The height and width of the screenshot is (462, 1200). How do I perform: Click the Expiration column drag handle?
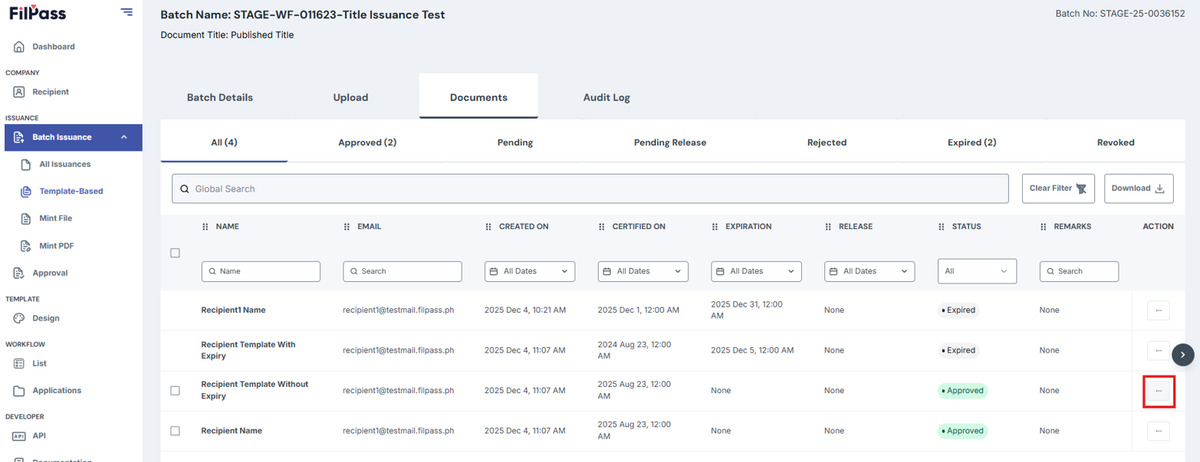(x=715, y=227)
